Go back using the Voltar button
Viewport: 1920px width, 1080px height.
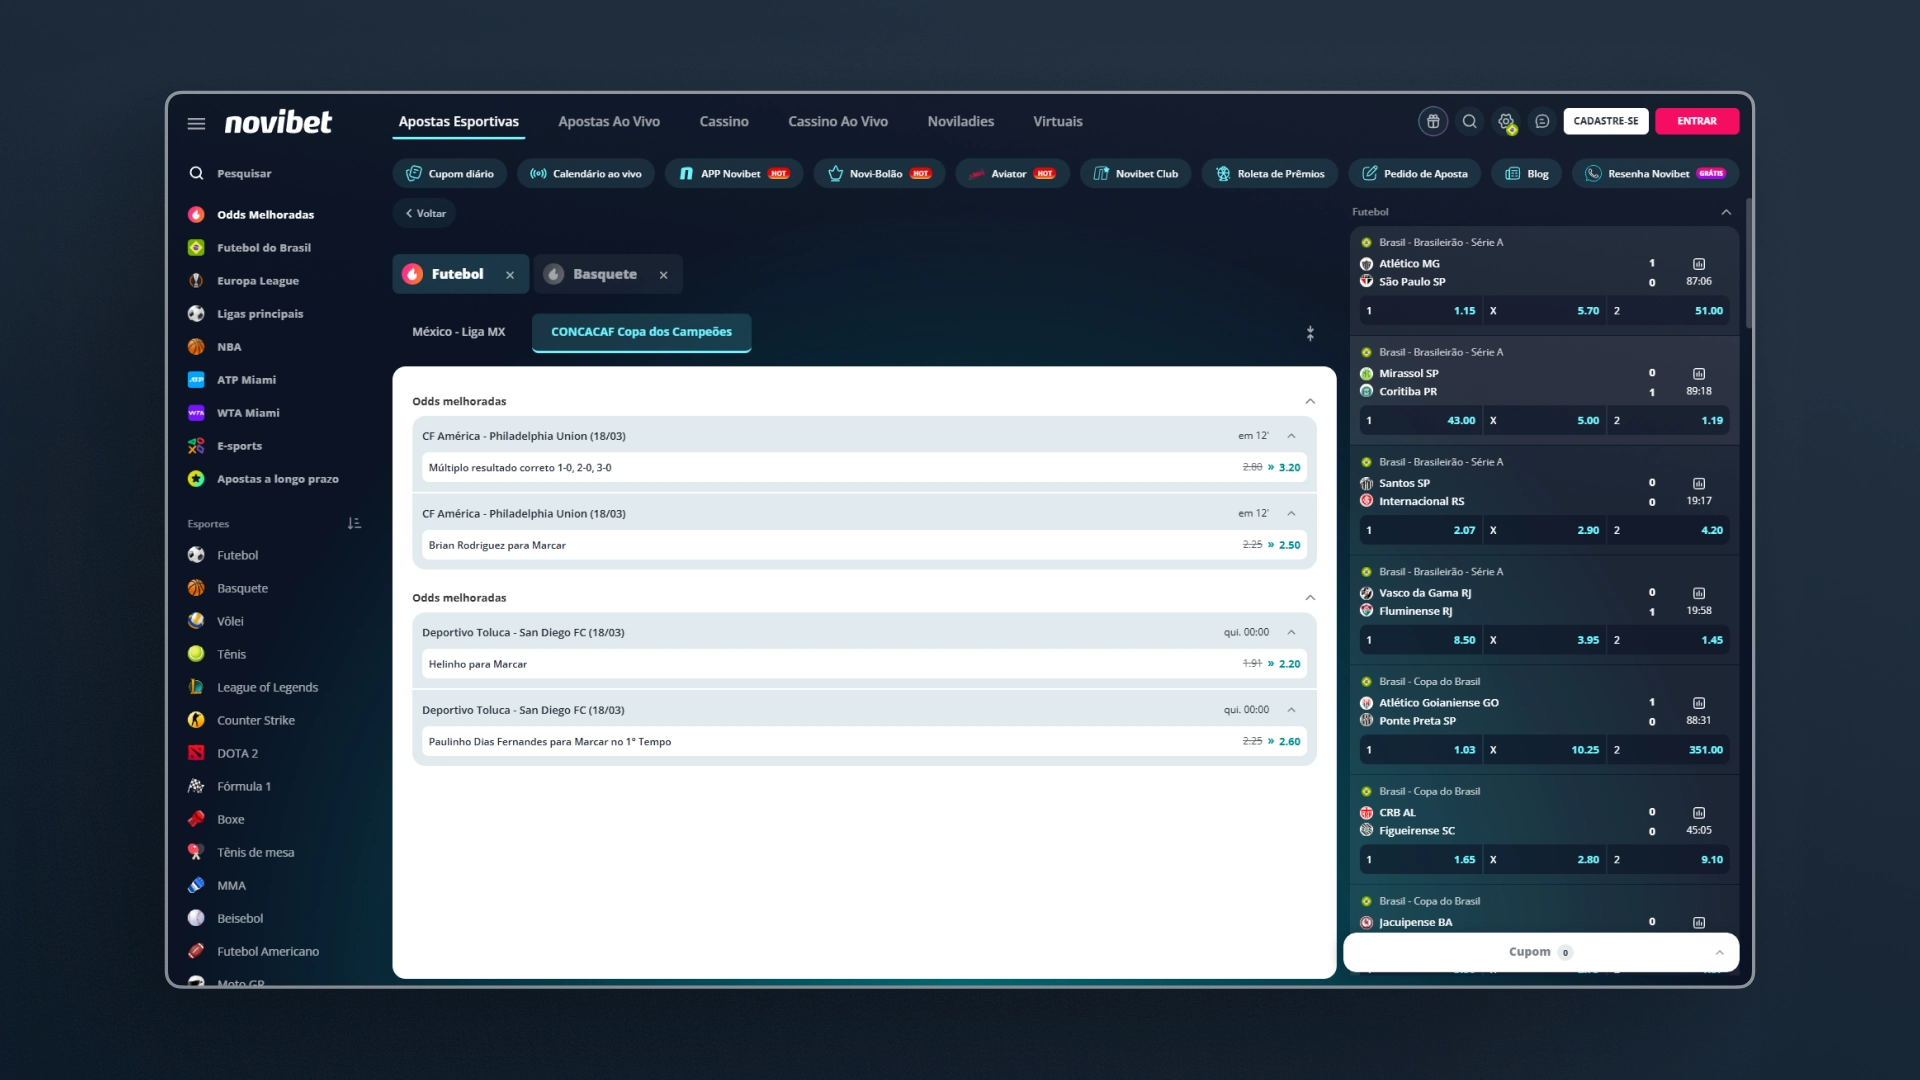425,213
